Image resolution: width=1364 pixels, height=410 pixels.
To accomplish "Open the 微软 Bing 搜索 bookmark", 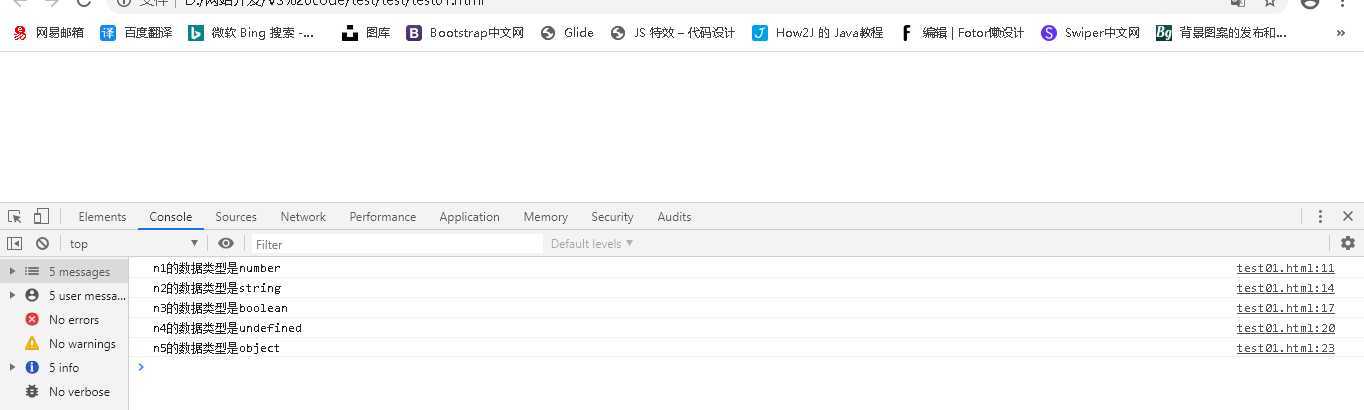I will click(x=252, y=33).
